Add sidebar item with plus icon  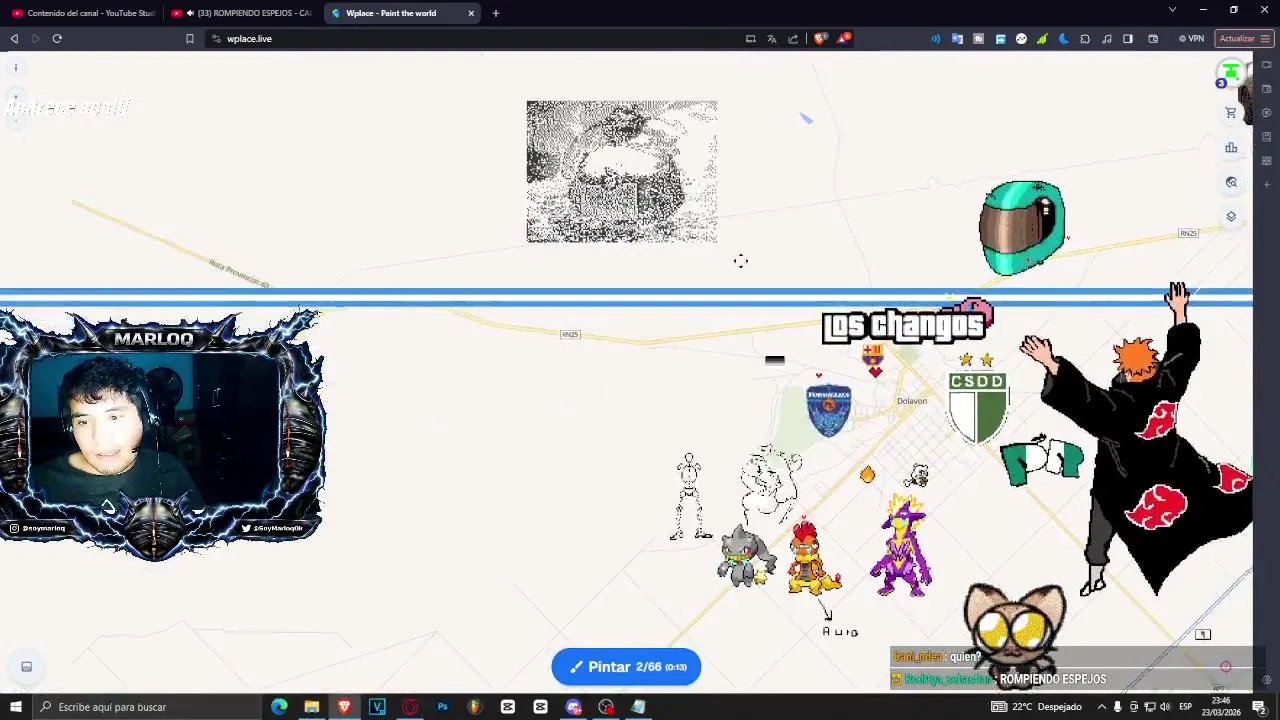pyautogui.click(x=1267, y=185)
